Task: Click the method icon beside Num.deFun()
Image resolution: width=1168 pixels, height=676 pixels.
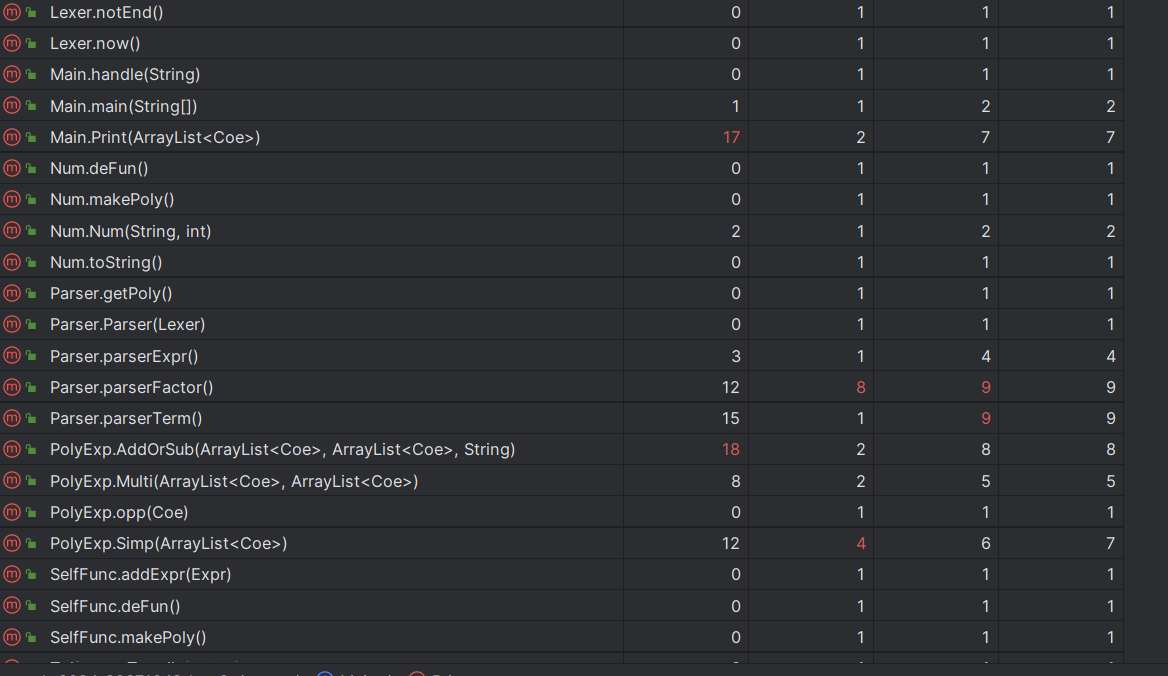Action: [x=12, y=169]
